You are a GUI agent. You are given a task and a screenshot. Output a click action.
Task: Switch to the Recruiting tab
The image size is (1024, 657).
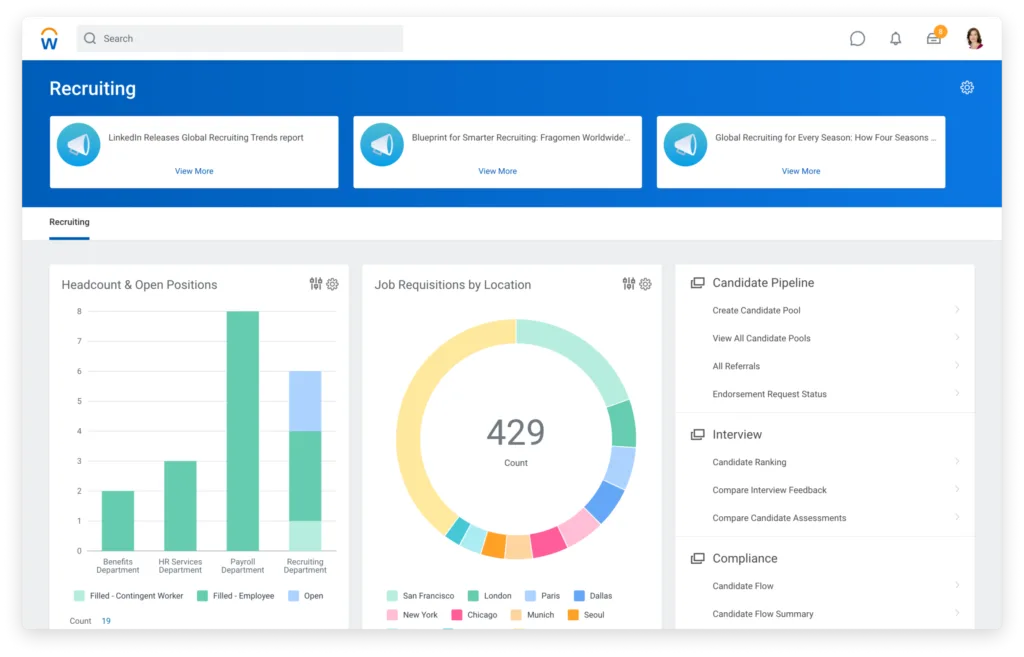(69, 222)
